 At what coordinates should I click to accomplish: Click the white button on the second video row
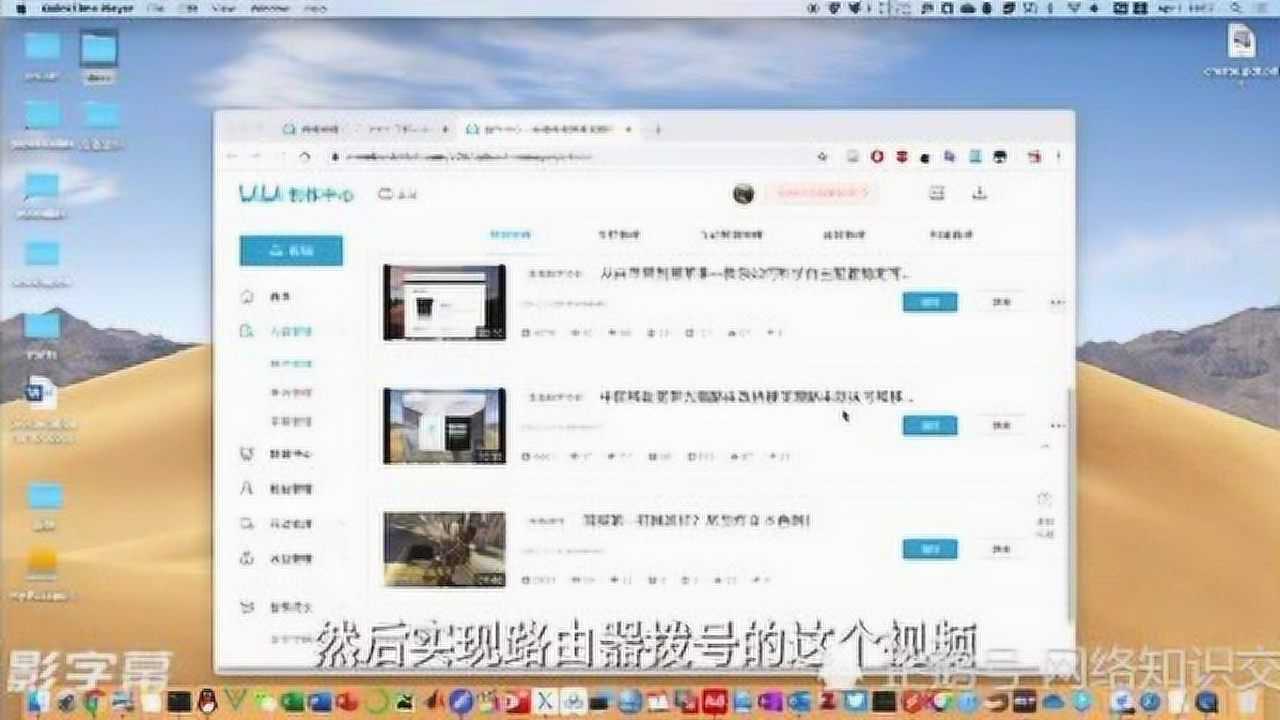(x=1001, y=426)
